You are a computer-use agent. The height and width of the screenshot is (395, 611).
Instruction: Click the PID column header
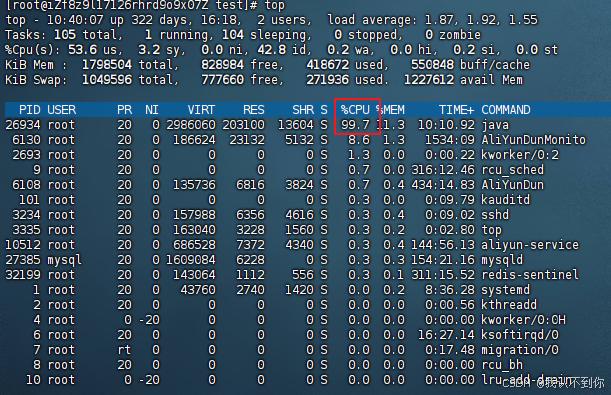(x=30, y=110)
